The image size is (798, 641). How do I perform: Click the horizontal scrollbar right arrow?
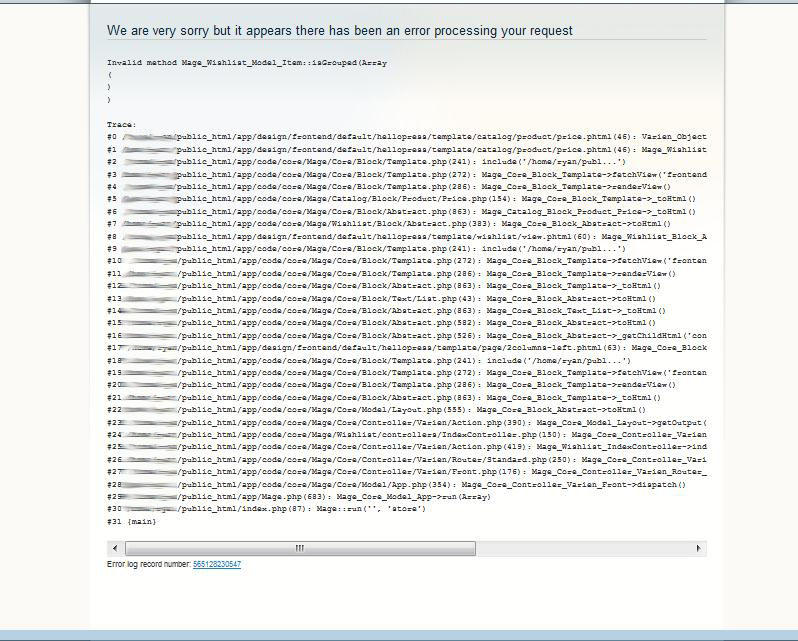tap(698, 548)
